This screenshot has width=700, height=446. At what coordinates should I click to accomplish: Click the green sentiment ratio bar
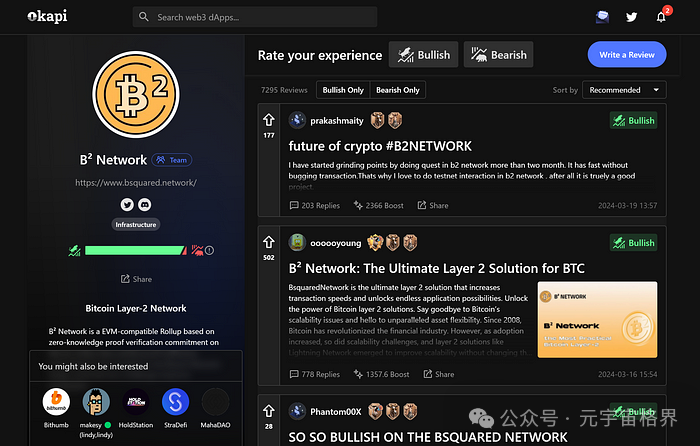pos(136,250)
